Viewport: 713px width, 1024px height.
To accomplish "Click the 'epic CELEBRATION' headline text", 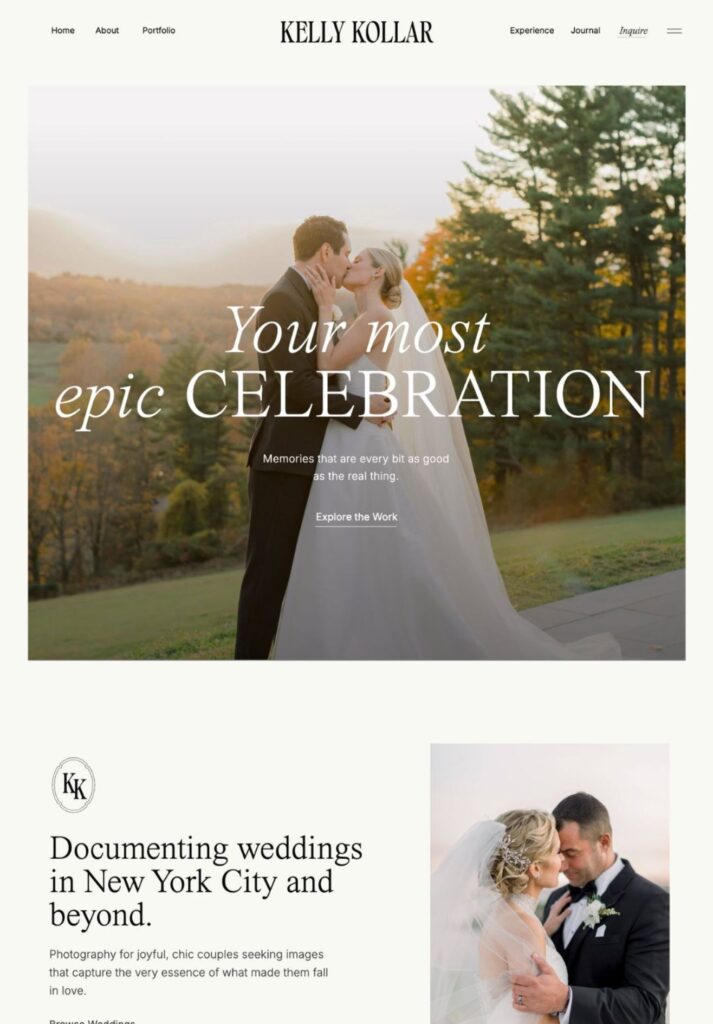I will 353,396.
